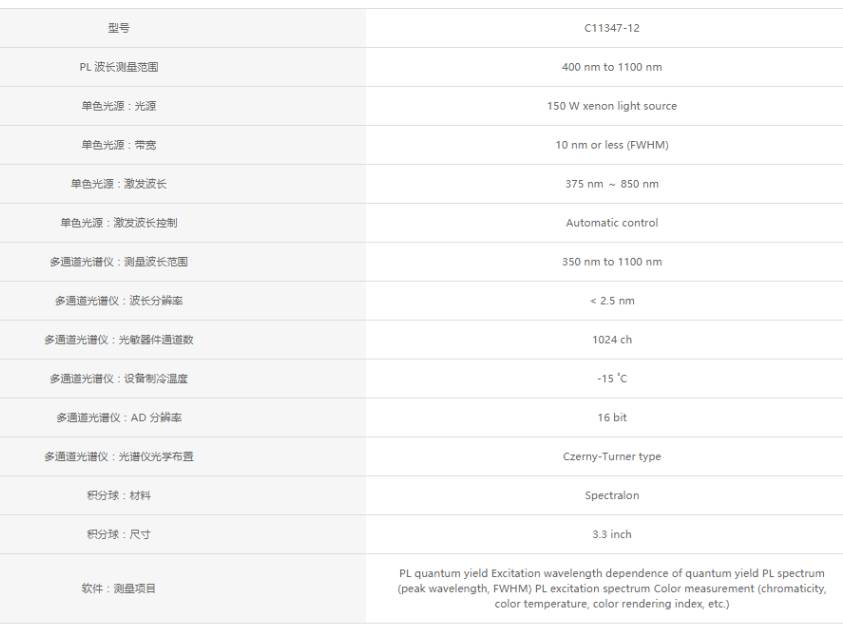This screenshot has height=625, width=843.
Task: Select the 16 bit value
Action: pyautogui.click(x=612, y=418)
